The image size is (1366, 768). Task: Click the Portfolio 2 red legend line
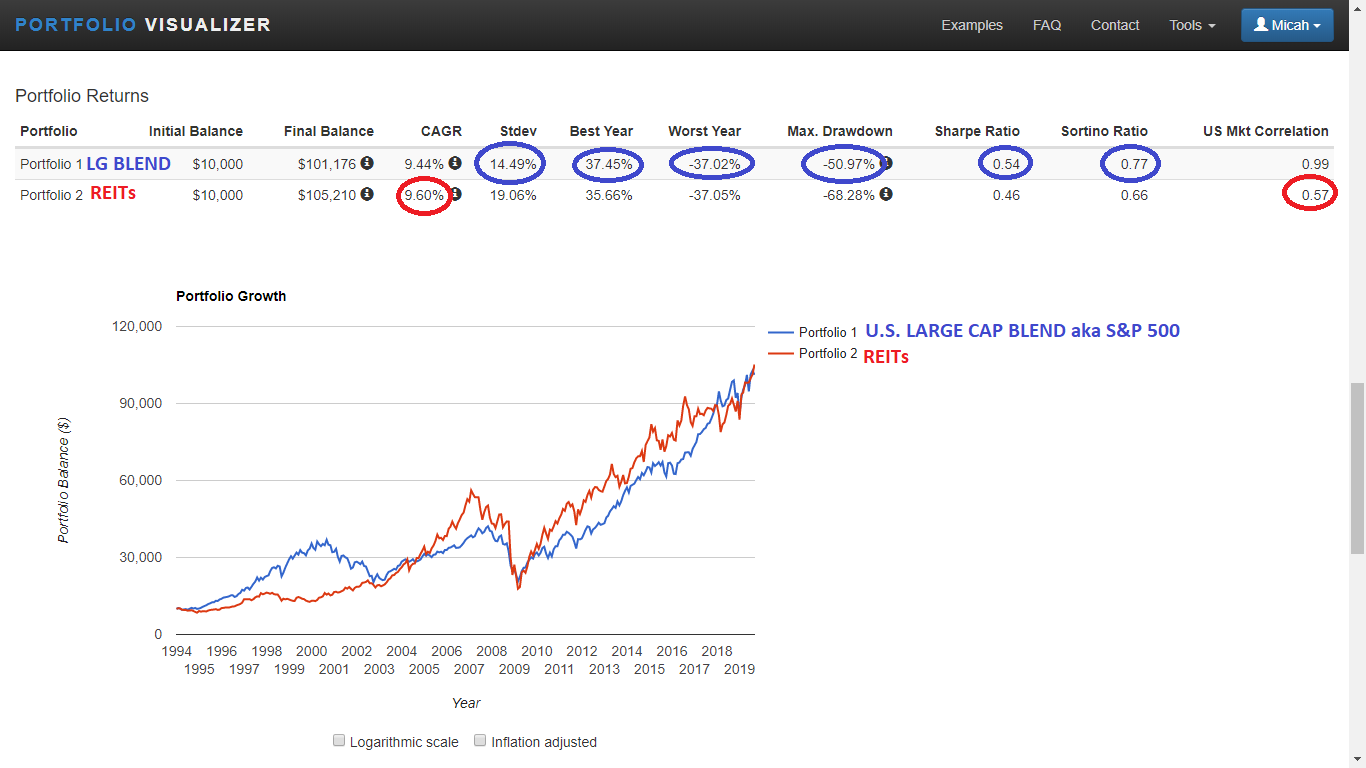[x=781, y=353]
